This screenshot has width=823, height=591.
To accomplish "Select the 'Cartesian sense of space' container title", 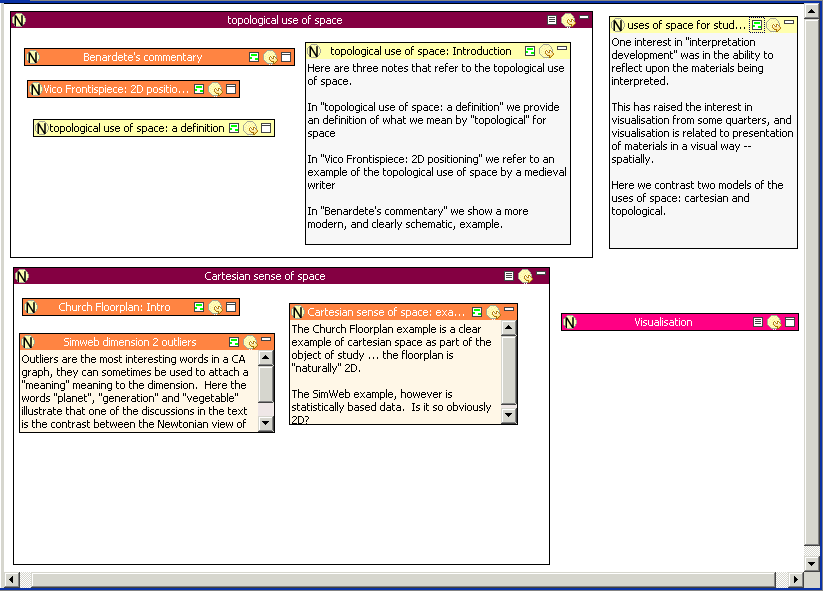I will (x=265, y=276).
